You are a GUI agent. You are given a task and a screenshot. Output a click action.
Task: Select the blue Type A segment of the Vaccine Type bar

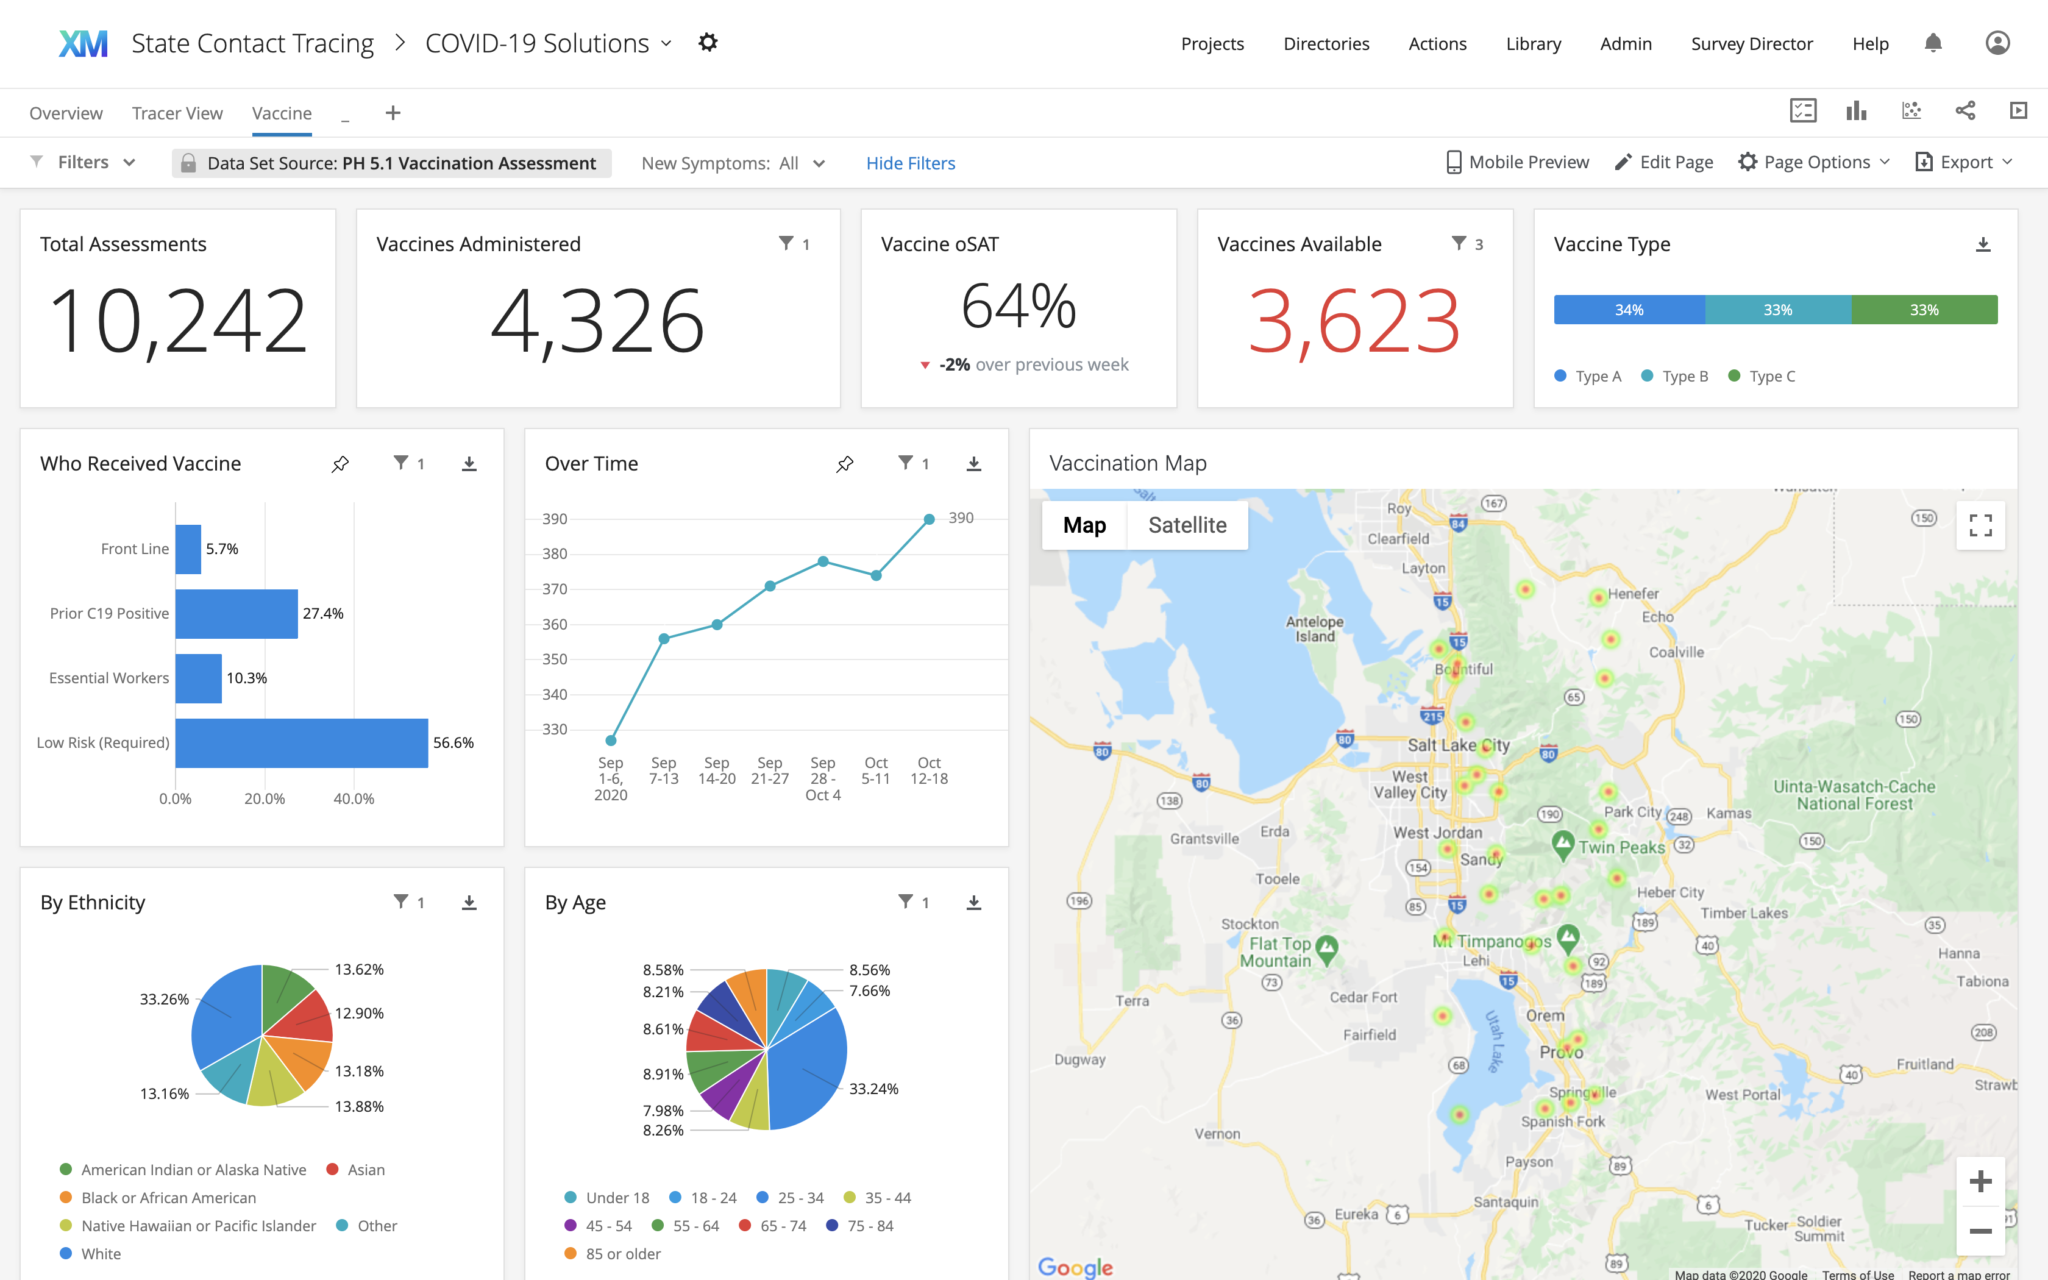1628,309
